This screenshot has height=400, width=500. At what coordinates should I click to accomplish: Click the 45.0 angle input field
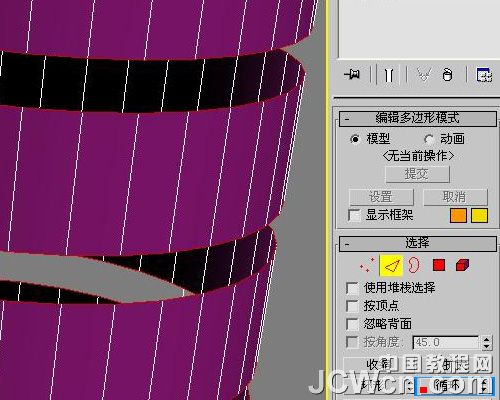[x=446, y=342]
